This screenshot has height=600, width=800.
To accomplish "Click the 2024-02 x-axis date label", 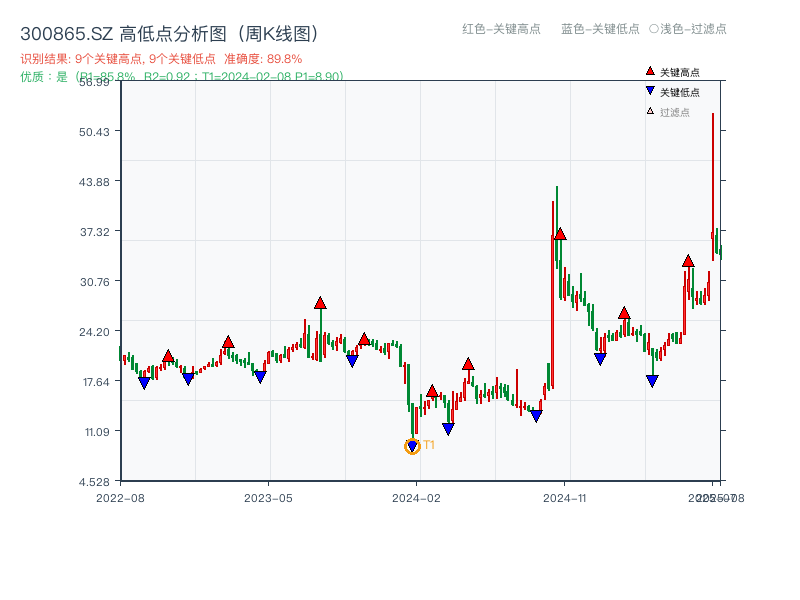I will click(417, 497).
